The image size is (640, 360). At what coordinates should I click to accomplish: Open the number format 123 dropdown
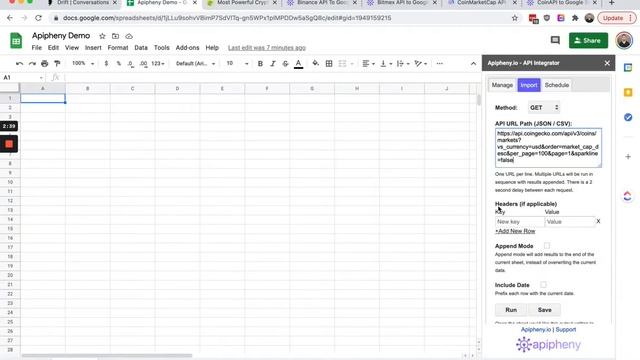pyautogui.click(x=158, y=64)
